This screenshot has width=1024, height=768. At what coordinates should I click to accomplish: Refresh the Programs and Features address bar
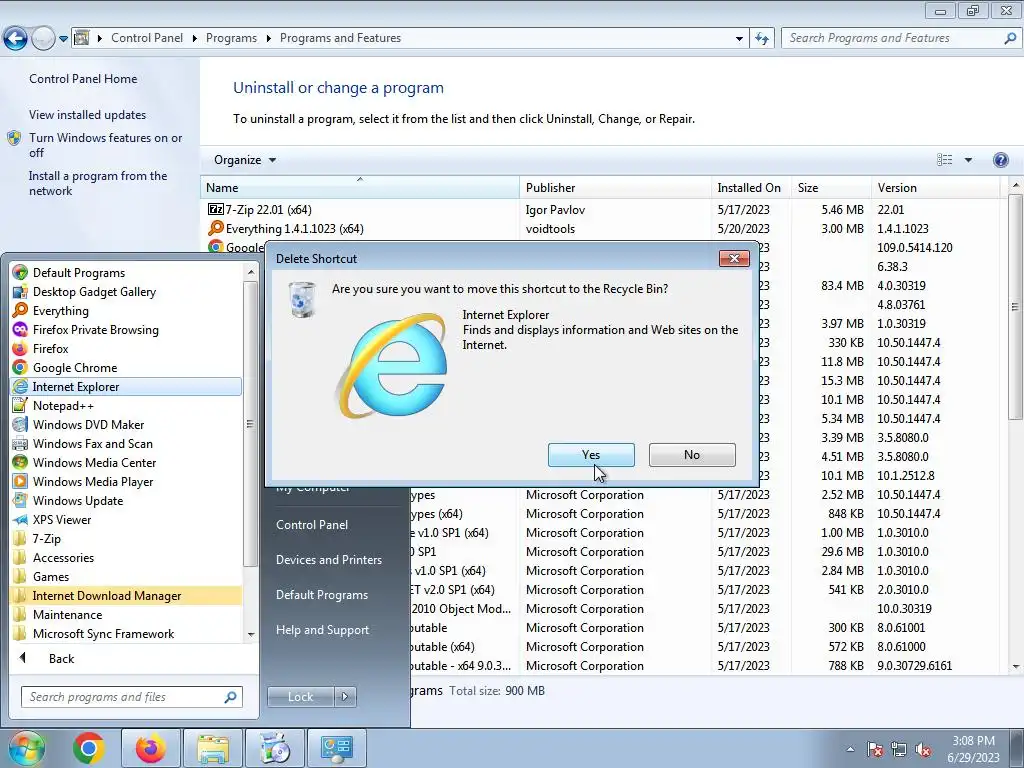pyautogui.click(x=761, y=38)
